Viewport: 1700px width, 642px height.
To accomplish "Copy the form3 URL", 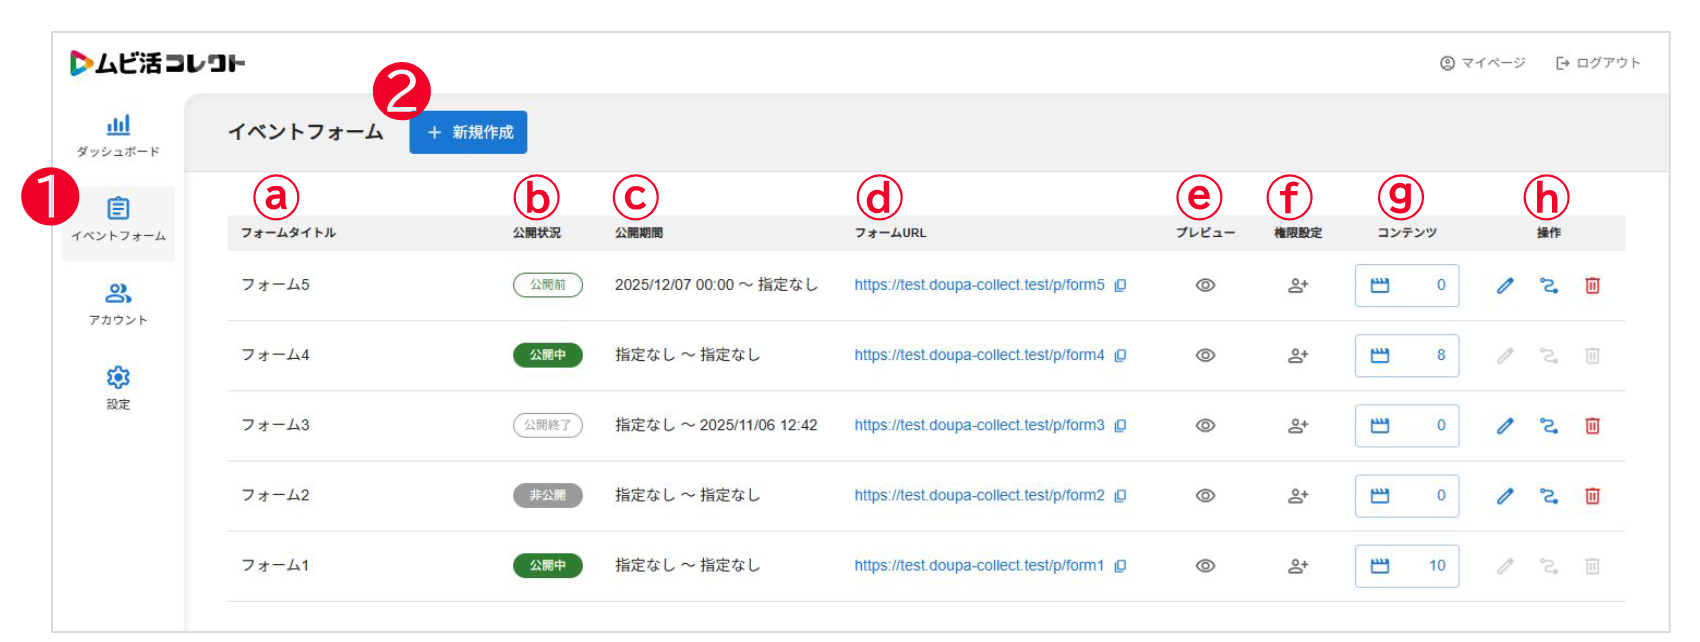I will [1121, 425].
